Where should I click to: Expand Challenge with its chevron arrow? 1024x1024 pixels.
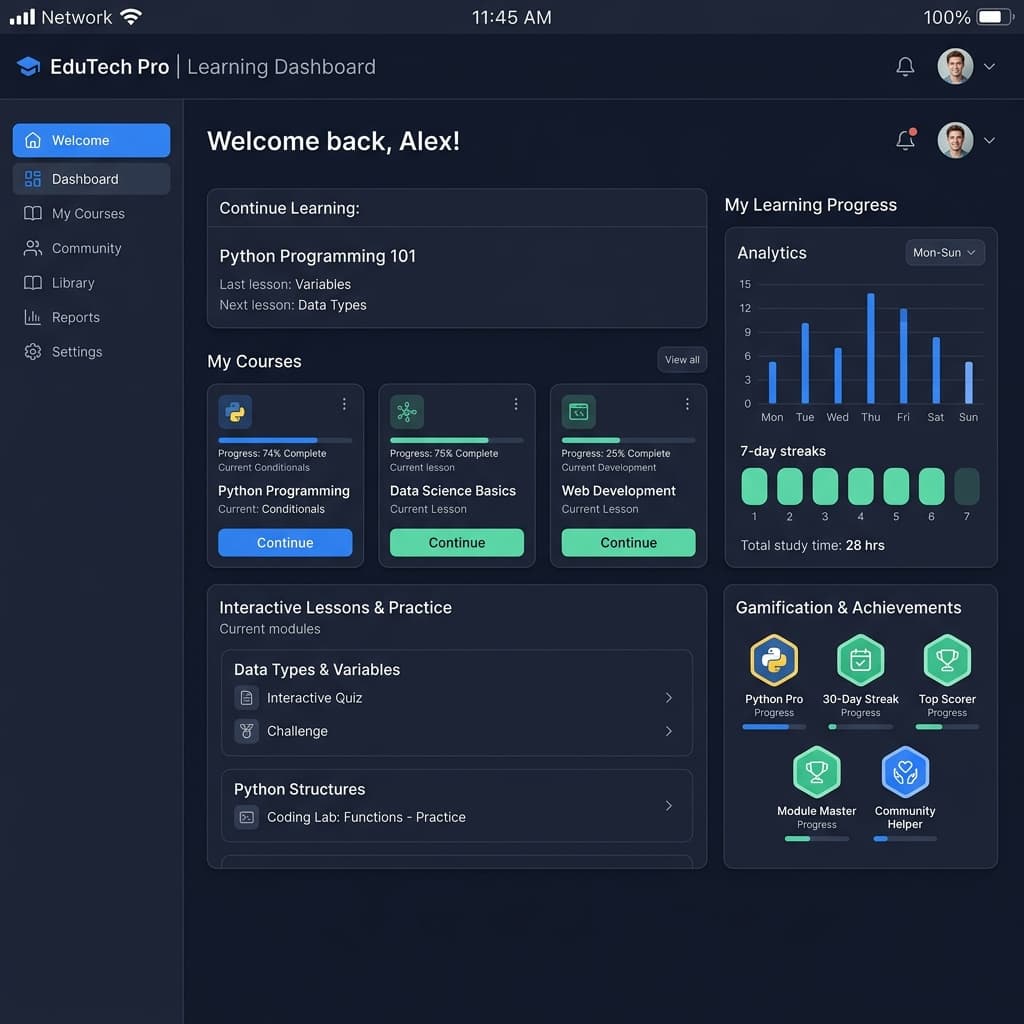pyautogui.click(x=668, y=731)
